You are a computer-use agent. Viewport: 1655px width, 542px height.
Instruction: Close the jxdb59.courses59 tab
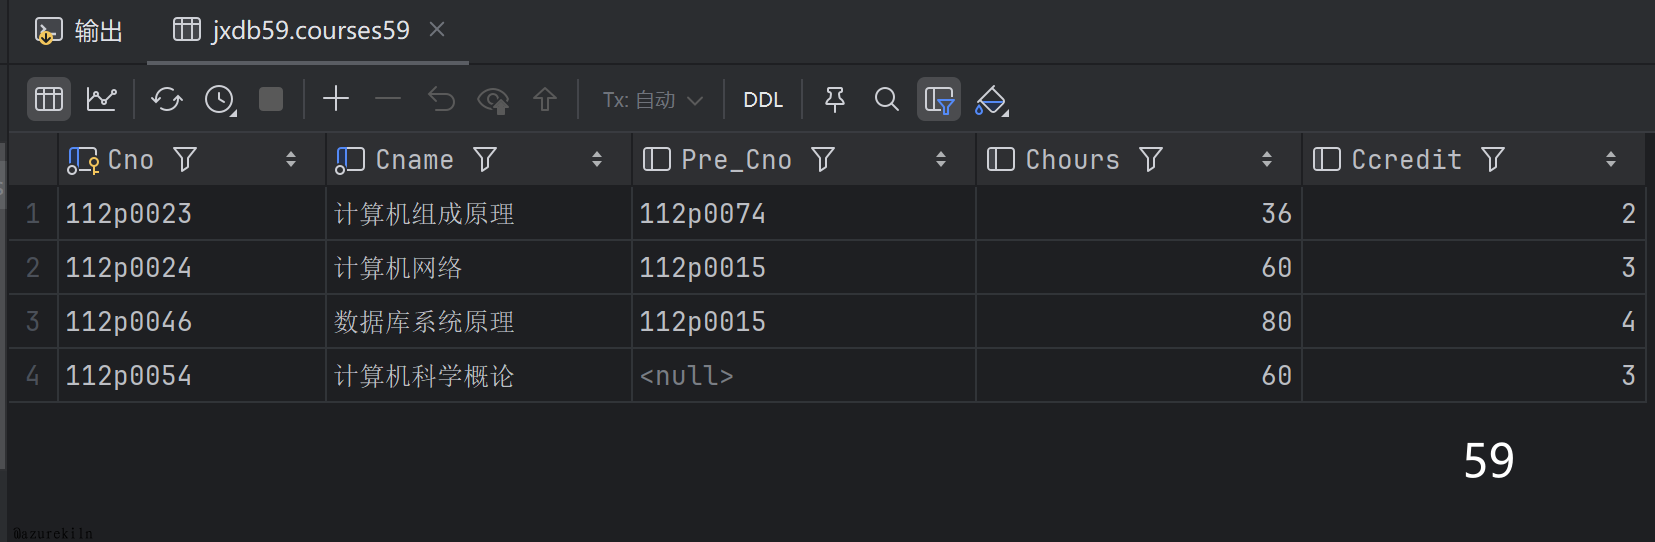[x=437, y=30]
